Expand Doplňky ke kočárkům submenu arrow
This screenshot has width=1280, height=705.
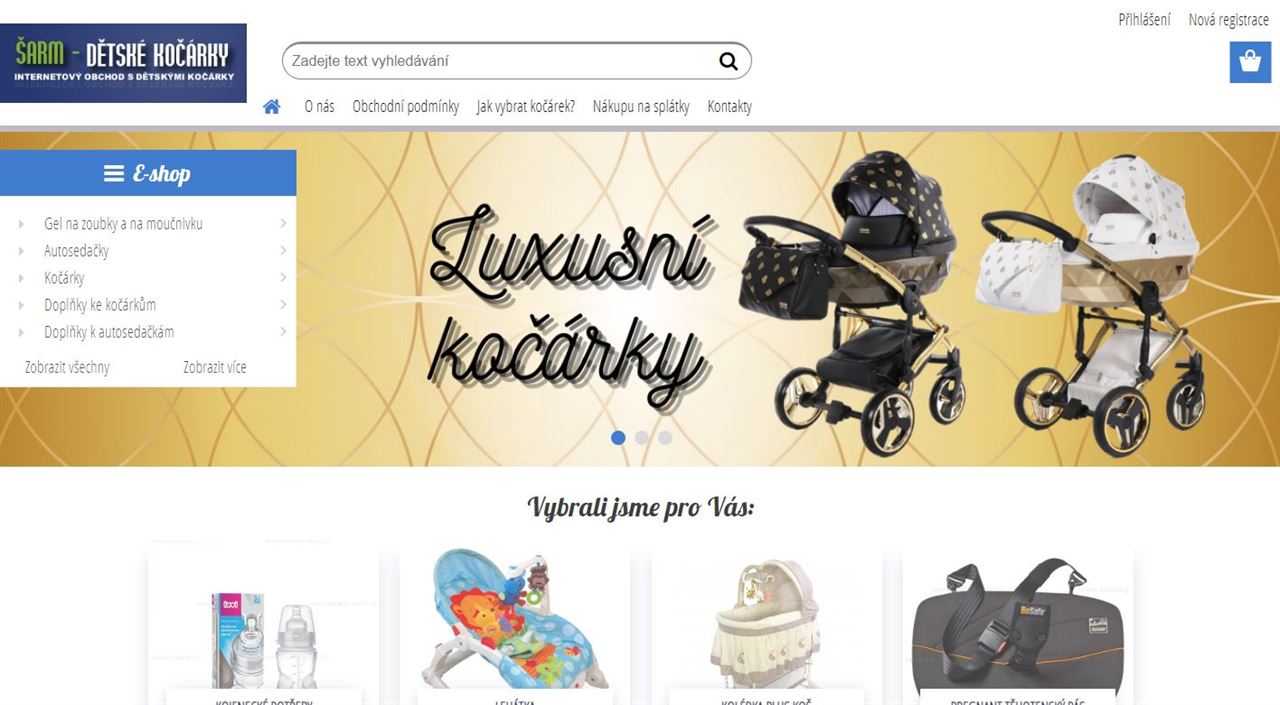coord(283,305)
